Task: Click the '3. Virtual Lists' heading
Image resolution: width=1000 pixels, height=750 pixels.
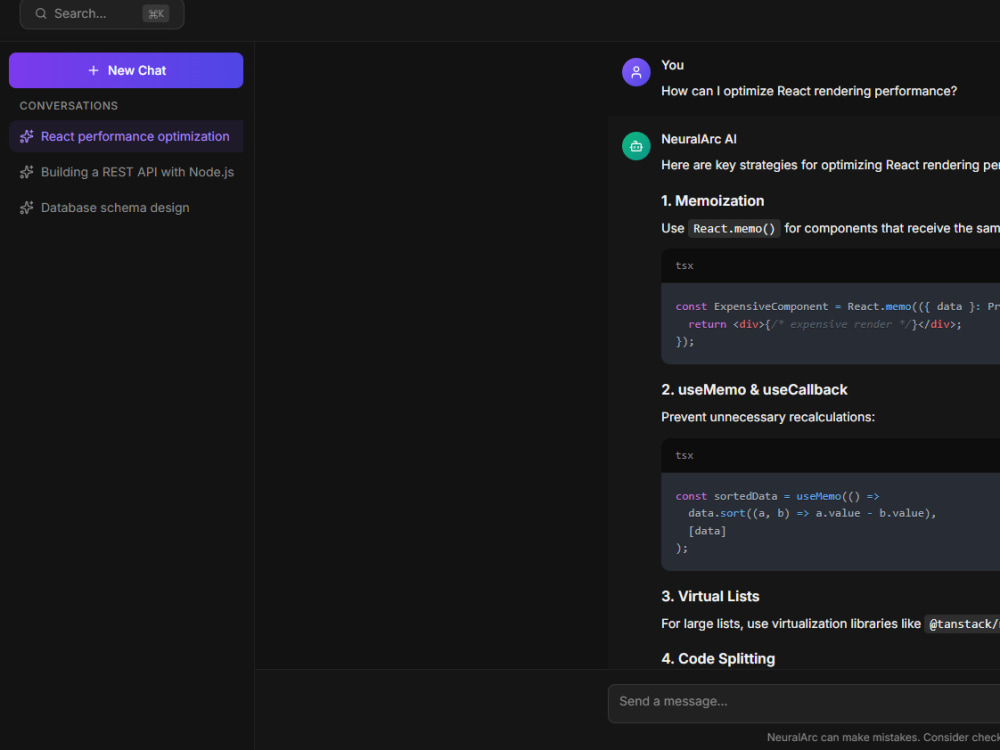Action: click(x=710, y=596)
